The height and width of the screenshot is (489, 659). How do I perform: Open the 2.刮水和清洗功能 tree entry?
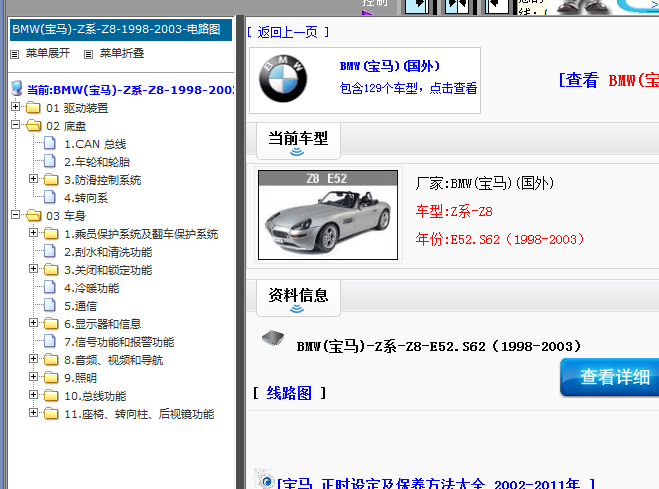(x=108, y=252)
